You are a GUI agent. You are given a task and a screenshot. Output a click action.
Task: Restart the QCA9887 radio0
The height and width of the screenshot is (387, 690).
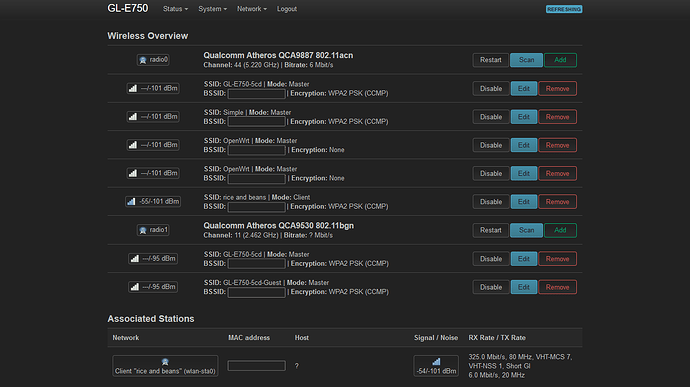point(491,60)
